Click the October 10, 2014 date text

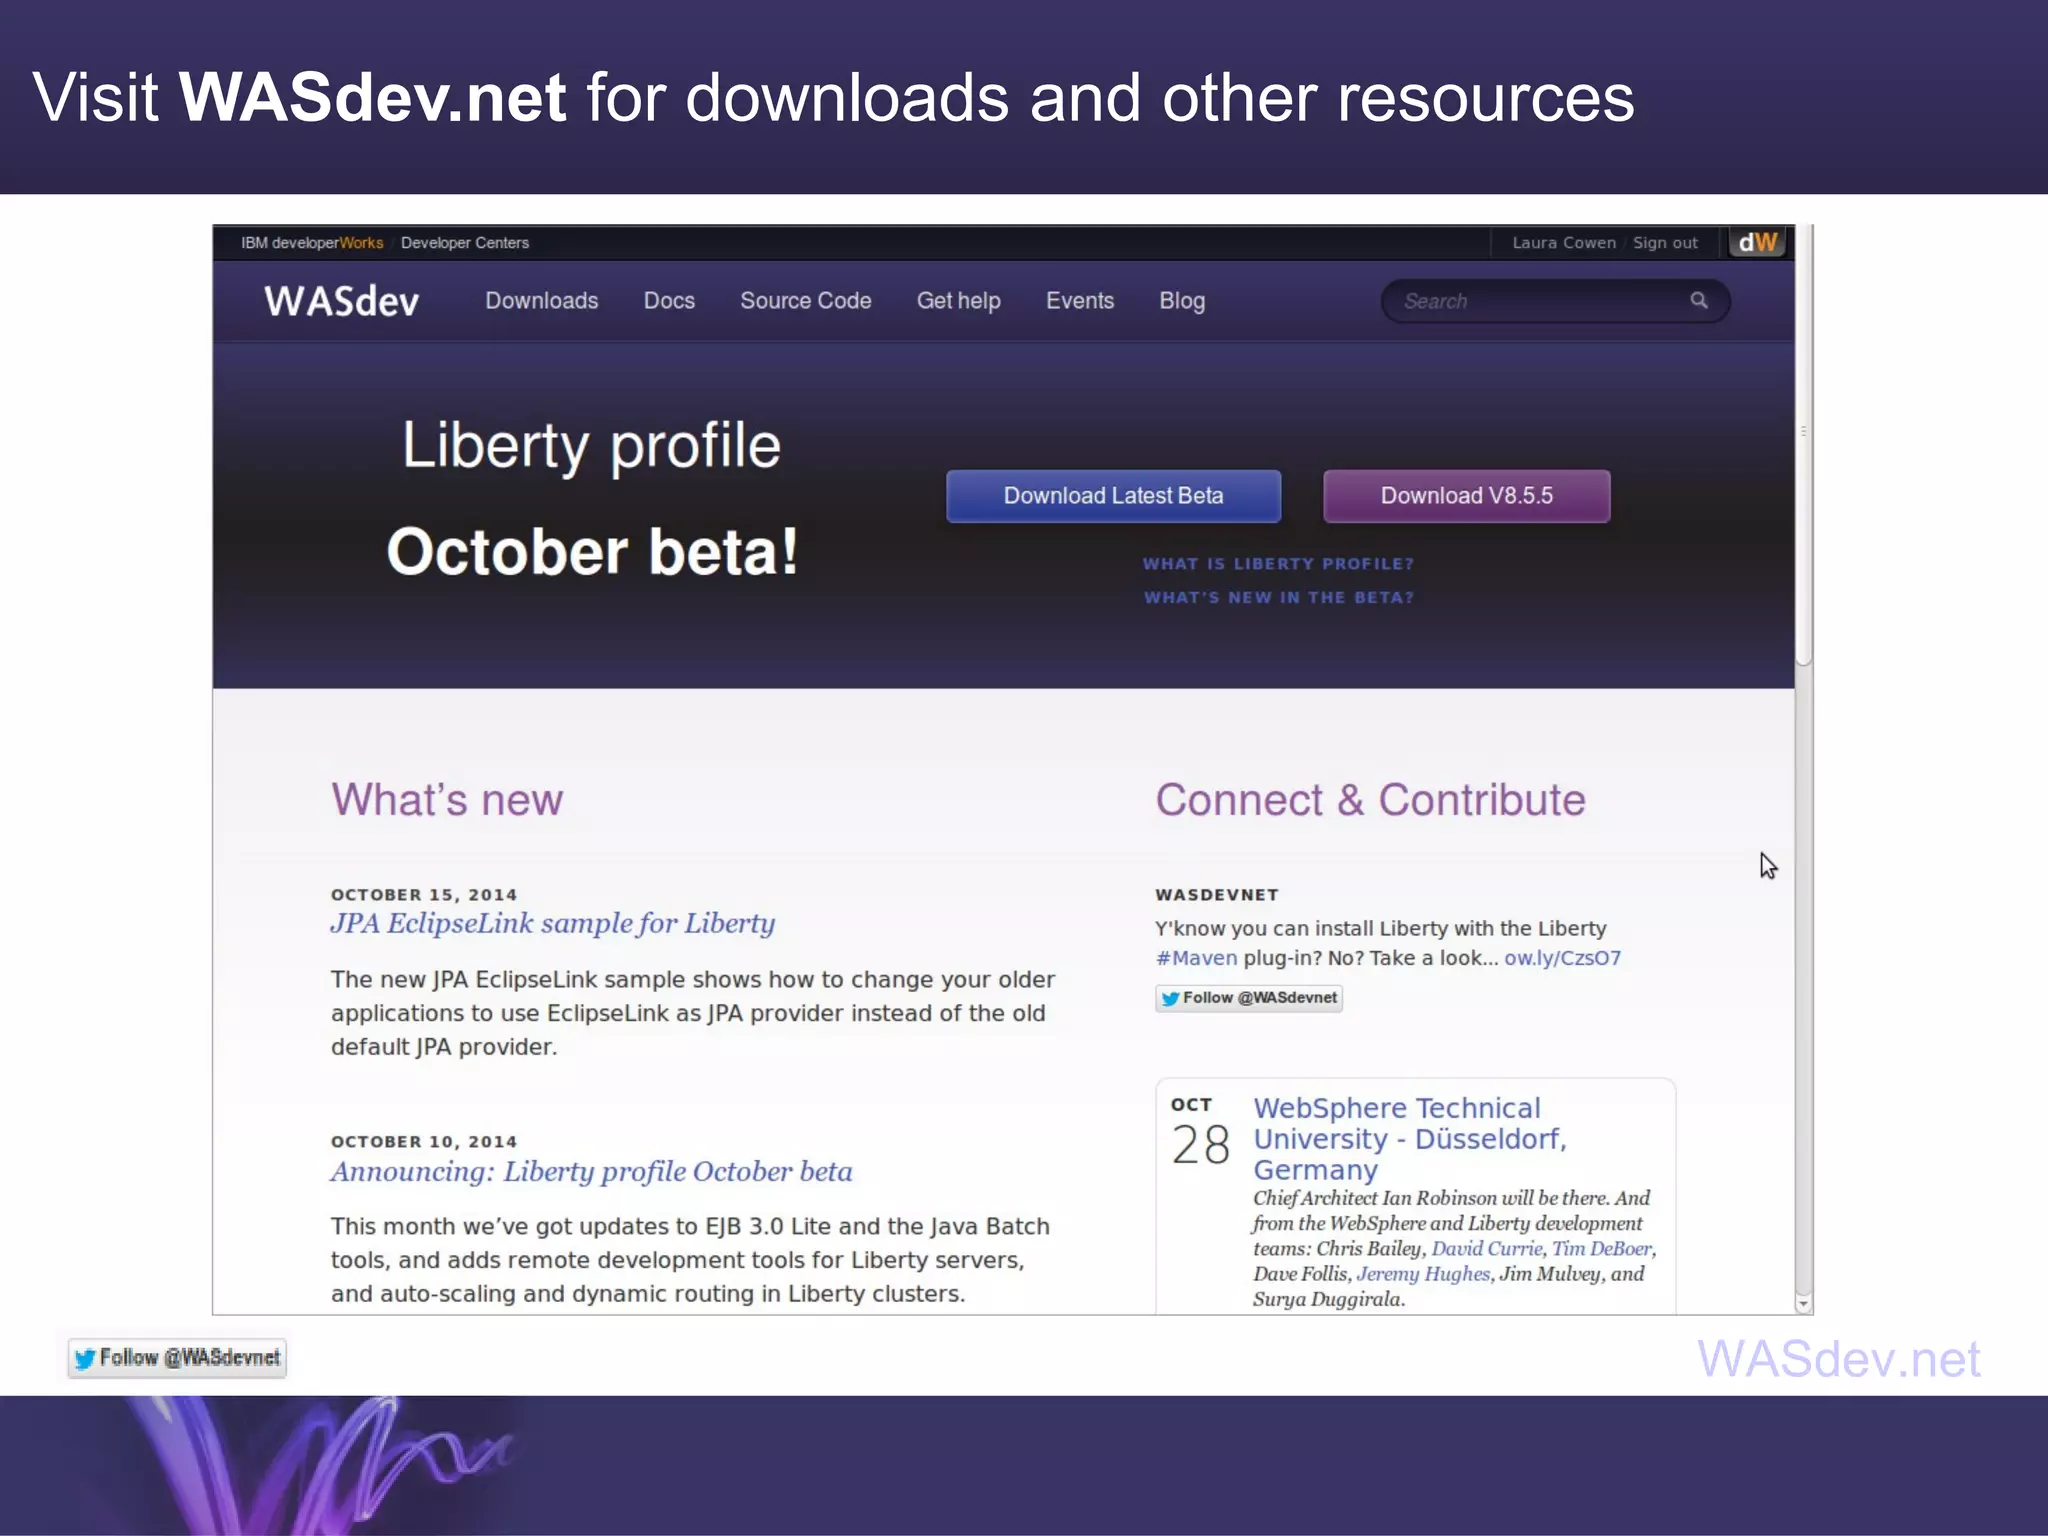click(x=424, y=1142)
